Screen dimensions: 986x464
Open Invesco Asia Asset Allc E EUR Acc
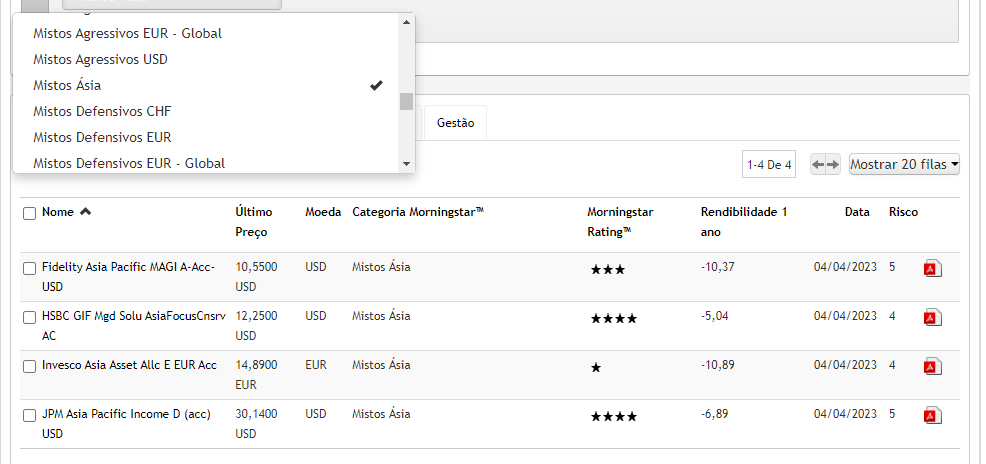coord(129,365)
